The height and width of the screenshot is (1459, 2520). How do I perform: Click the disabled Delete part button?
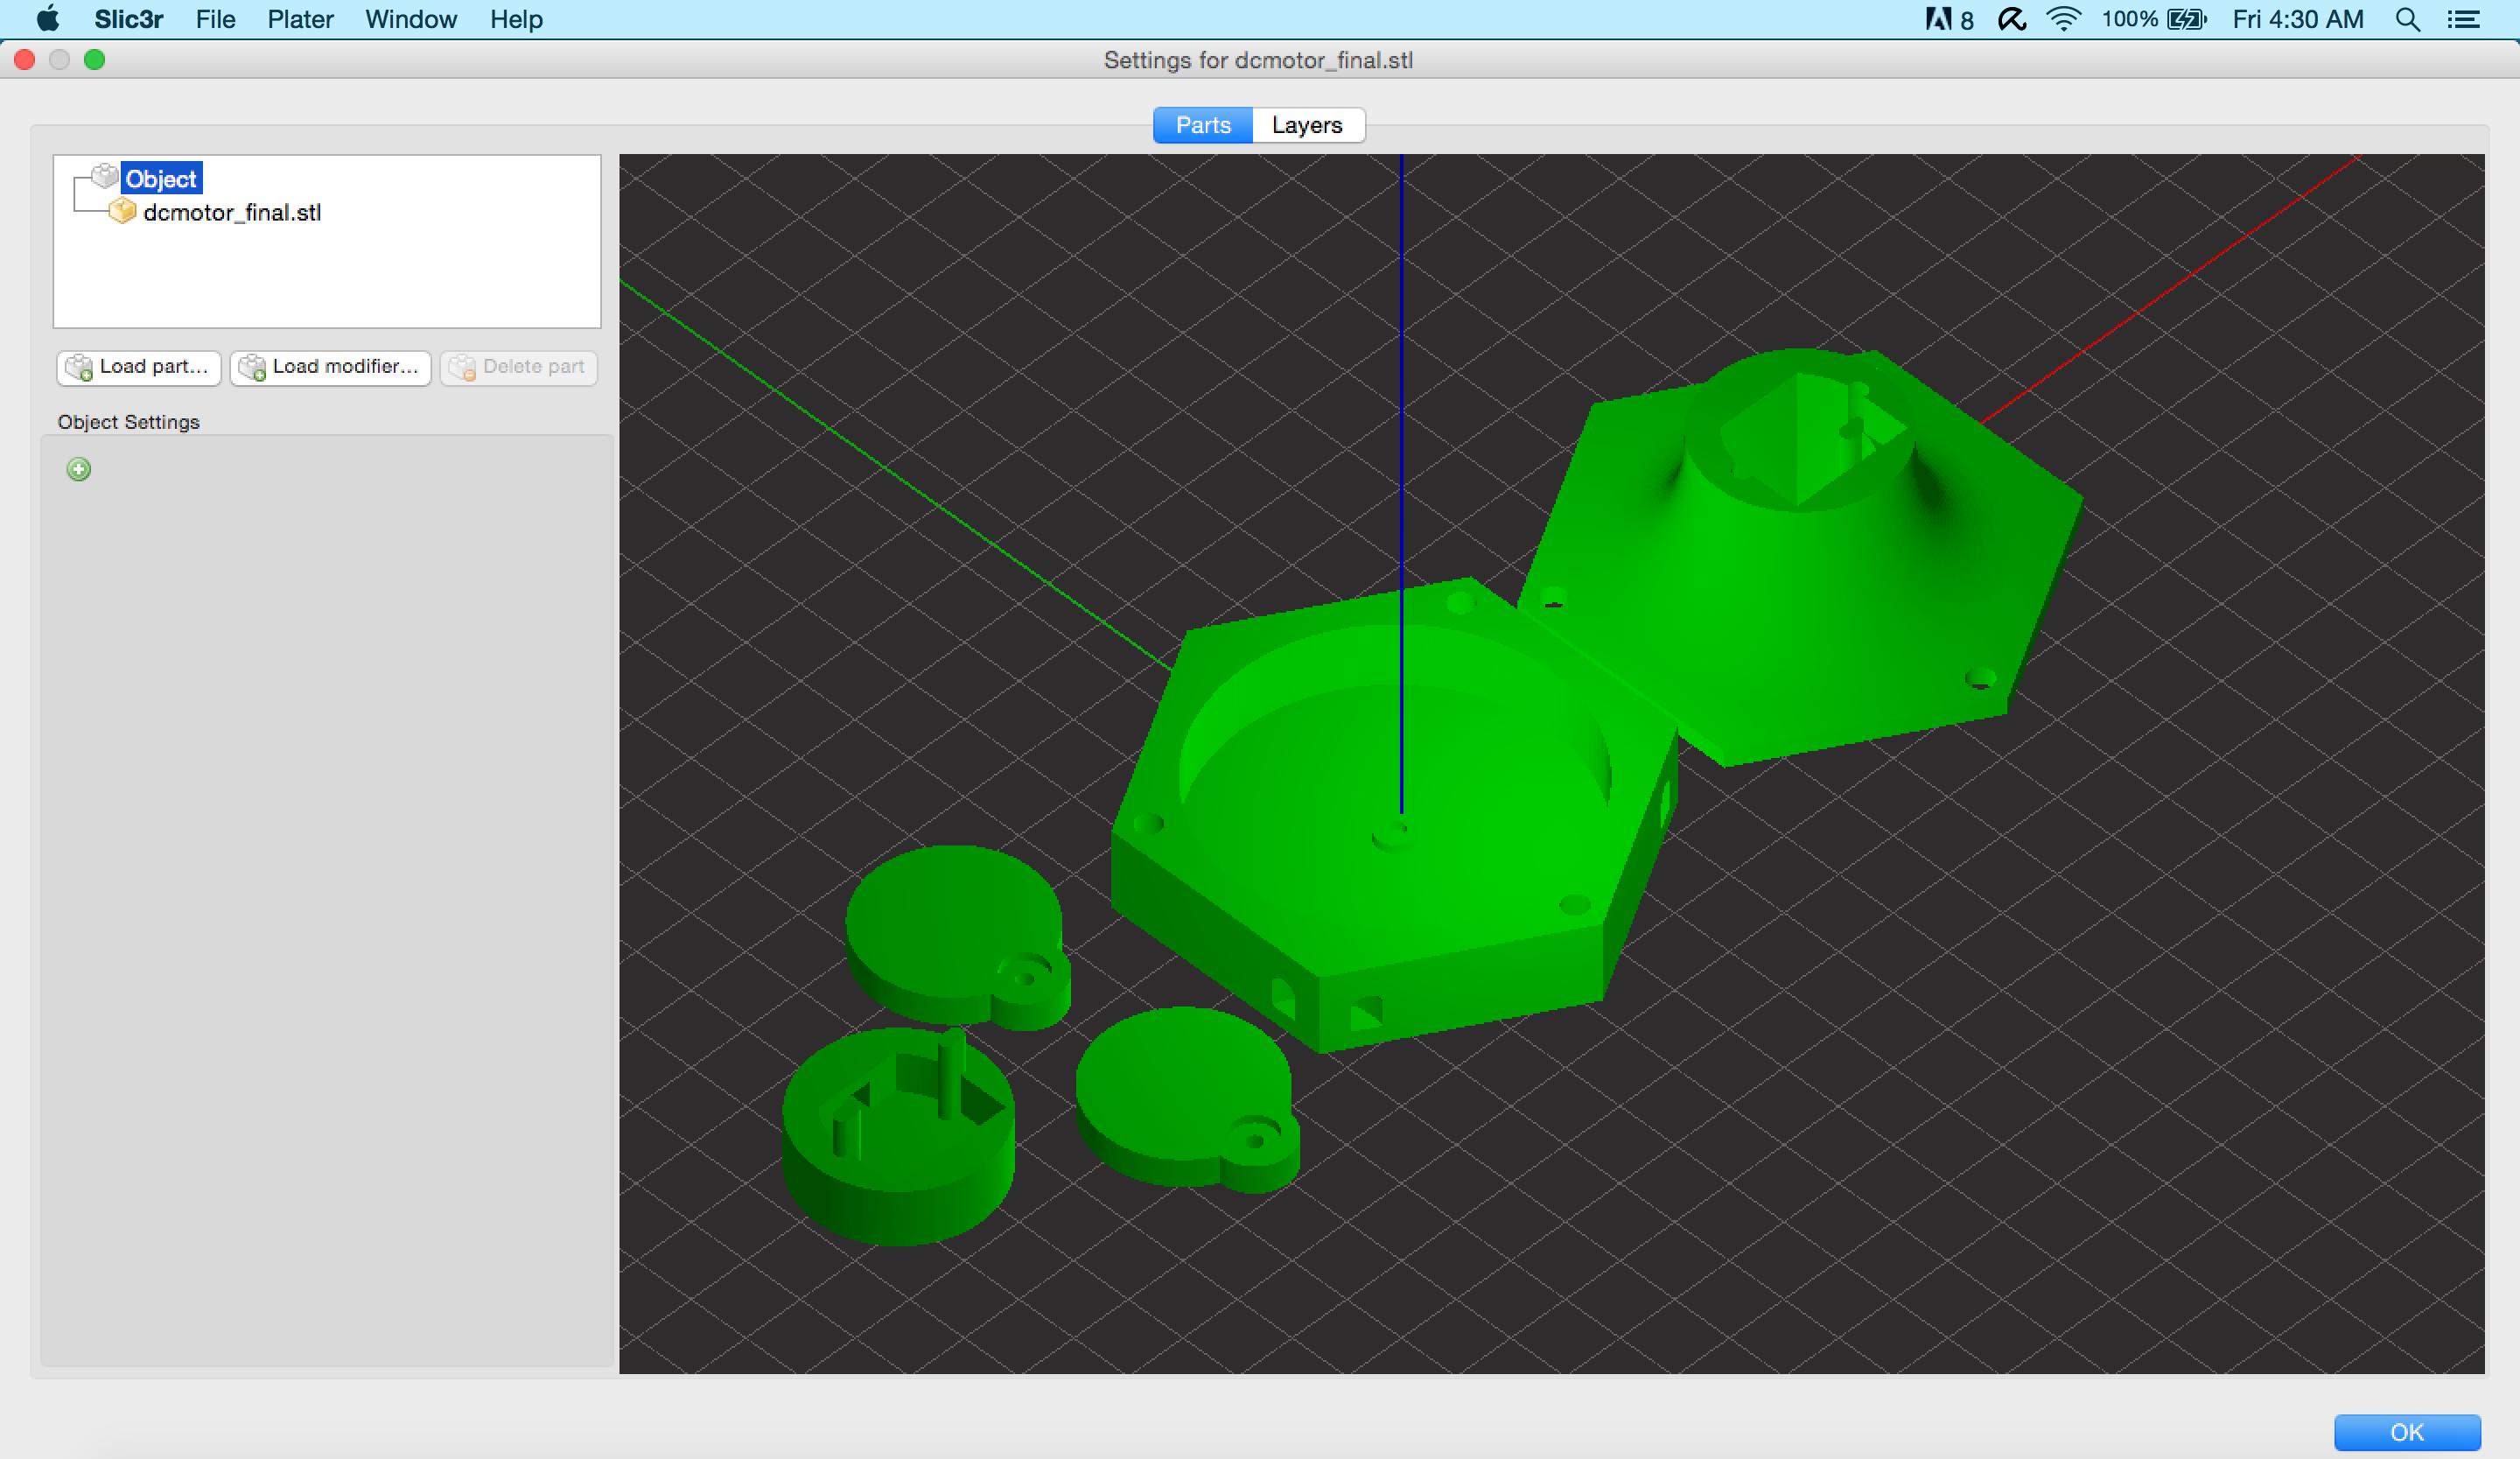(x=518, y=367)
